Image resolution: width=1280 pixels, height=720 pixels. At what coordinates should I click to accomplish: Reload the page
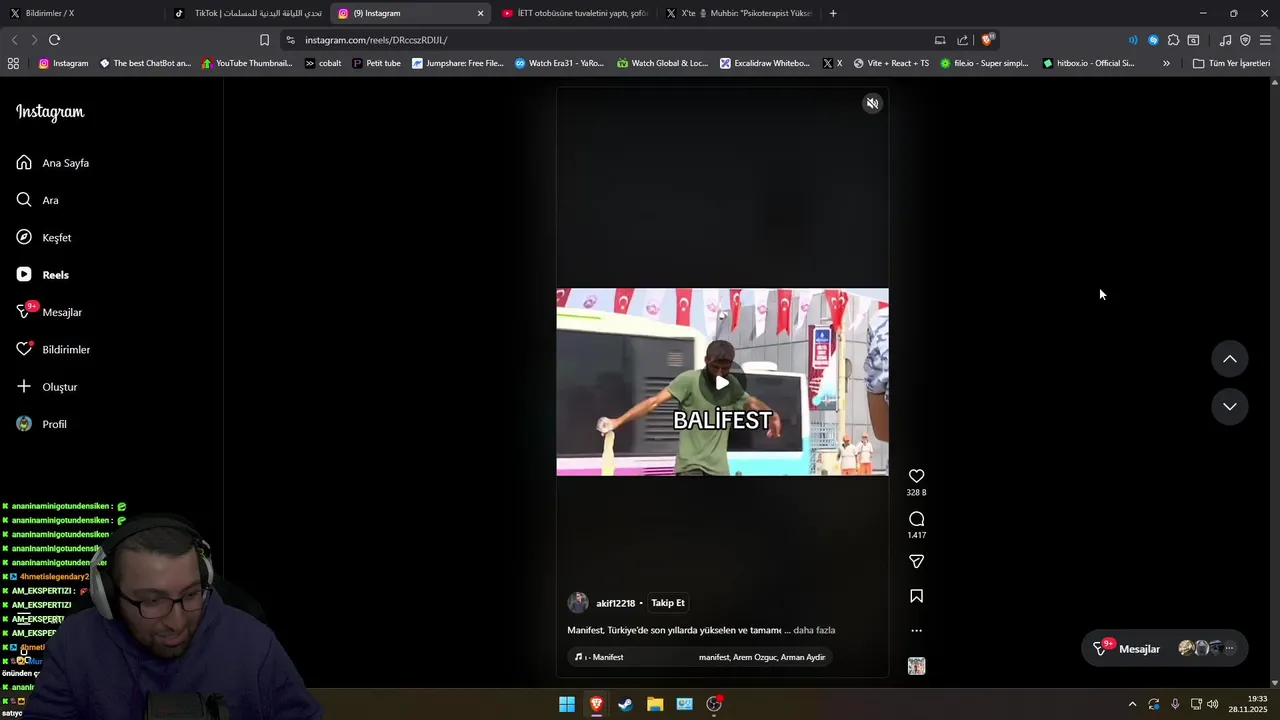pyautogui.click(x=54, y=40)
